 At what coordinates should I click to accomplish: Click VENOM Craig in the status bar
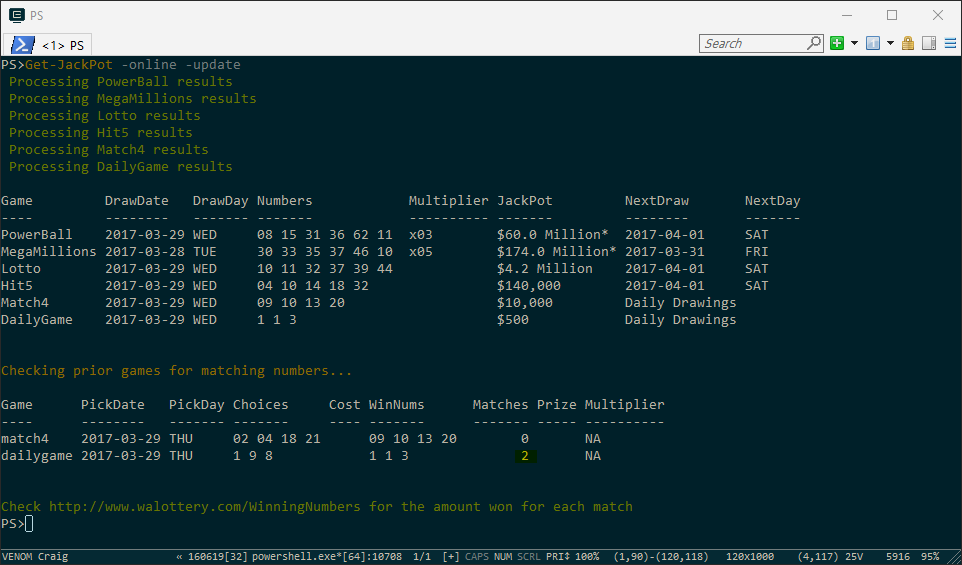click(35, 557)
